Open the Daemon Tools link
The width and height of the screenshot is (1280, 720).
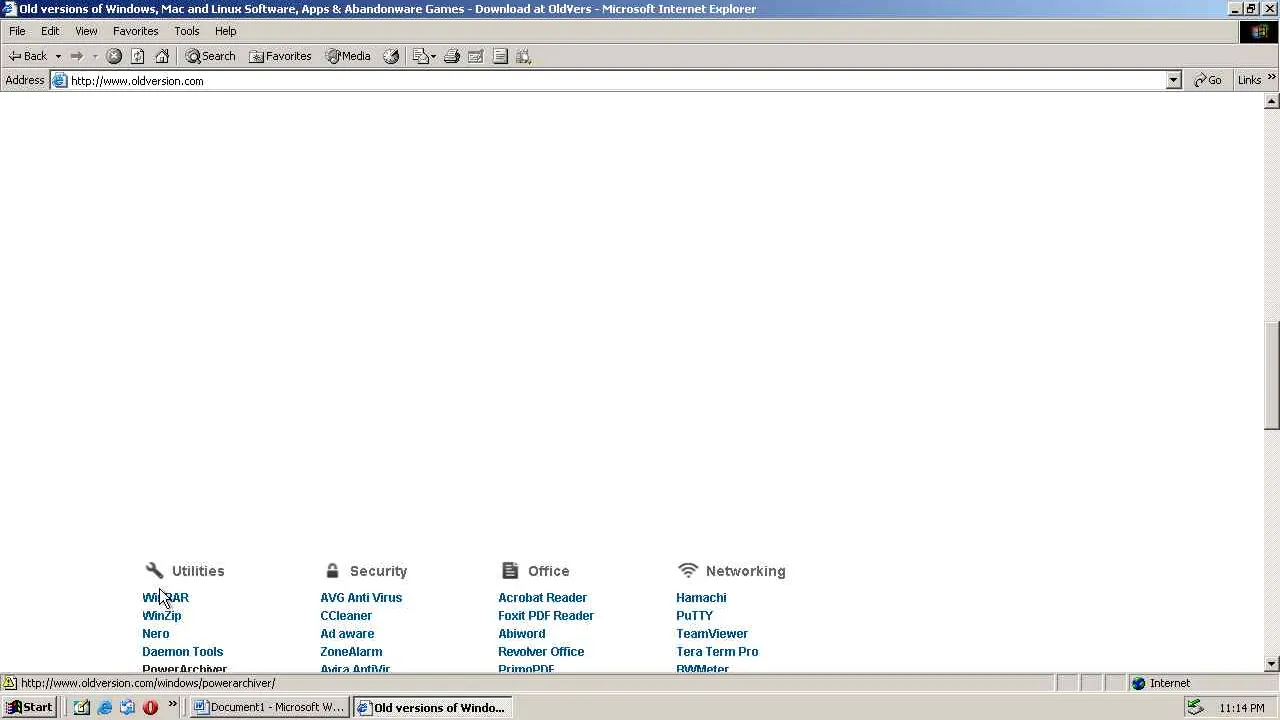183,652
